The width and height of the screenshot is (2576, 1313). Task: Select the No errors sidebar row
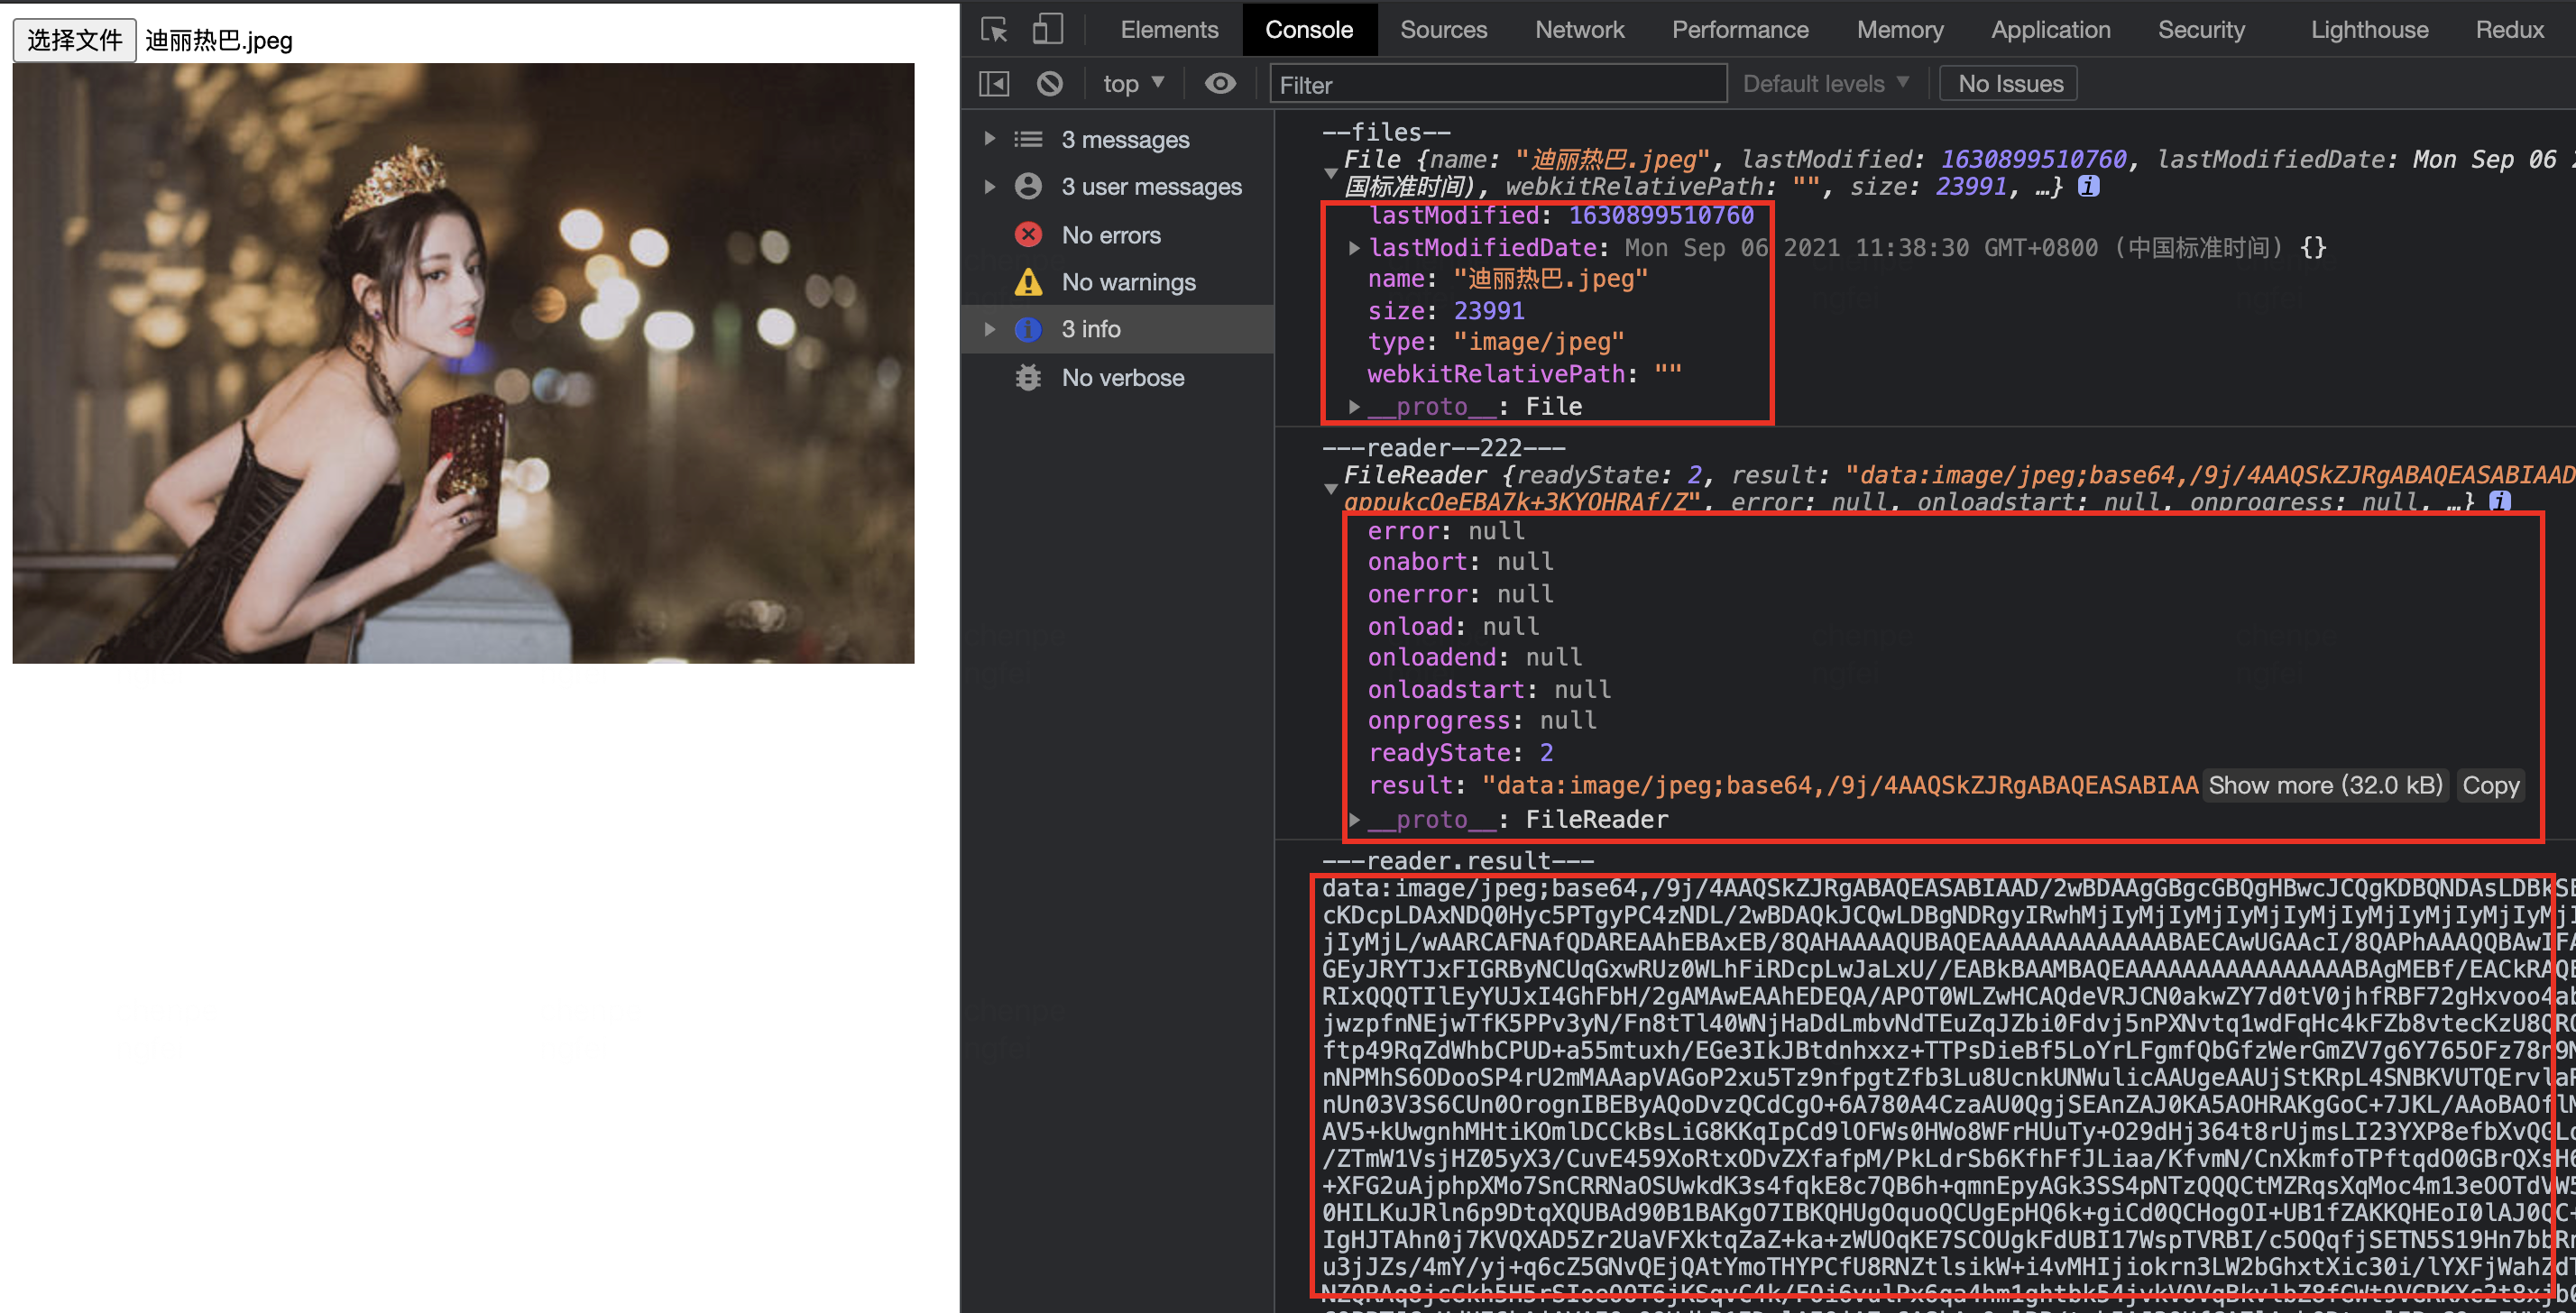pyautogui.click(x=1117, y=234)
